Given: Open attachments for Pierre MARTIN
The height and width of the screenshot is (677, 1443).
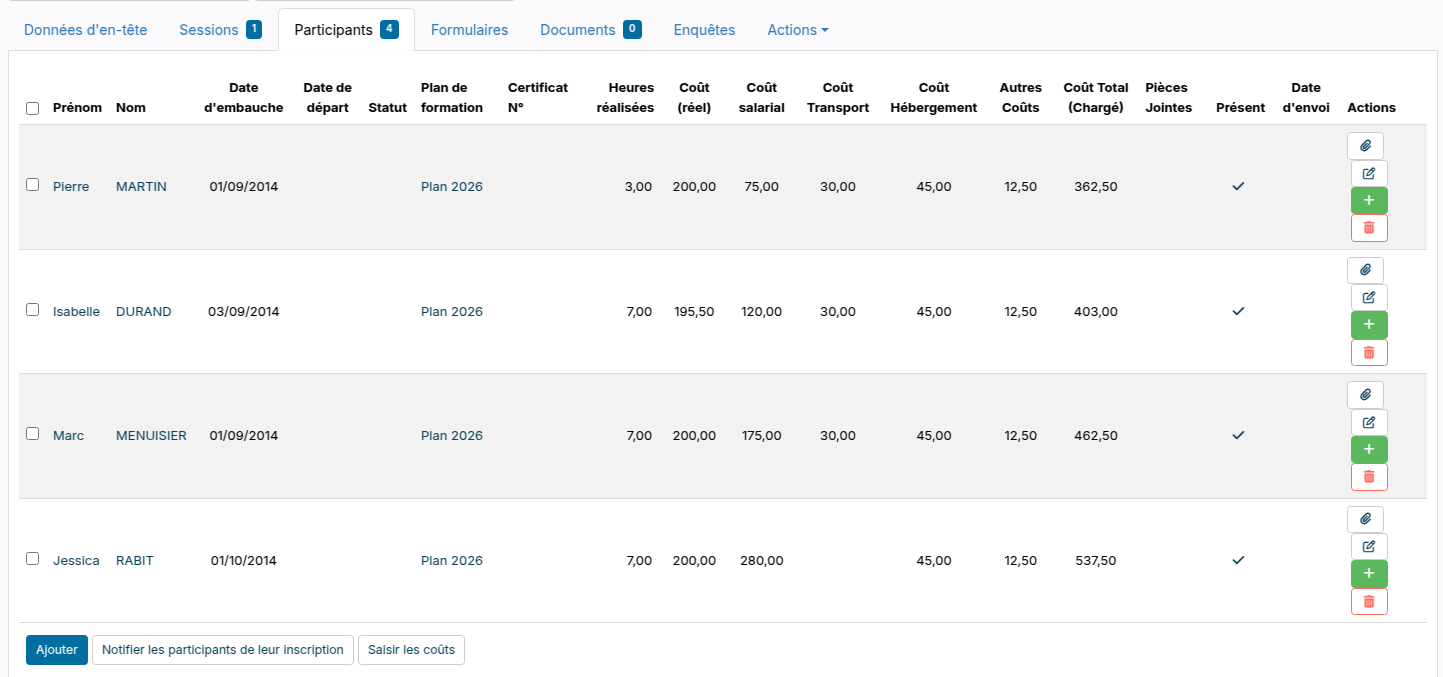Looking at the screenshot, I should 1365,146.
